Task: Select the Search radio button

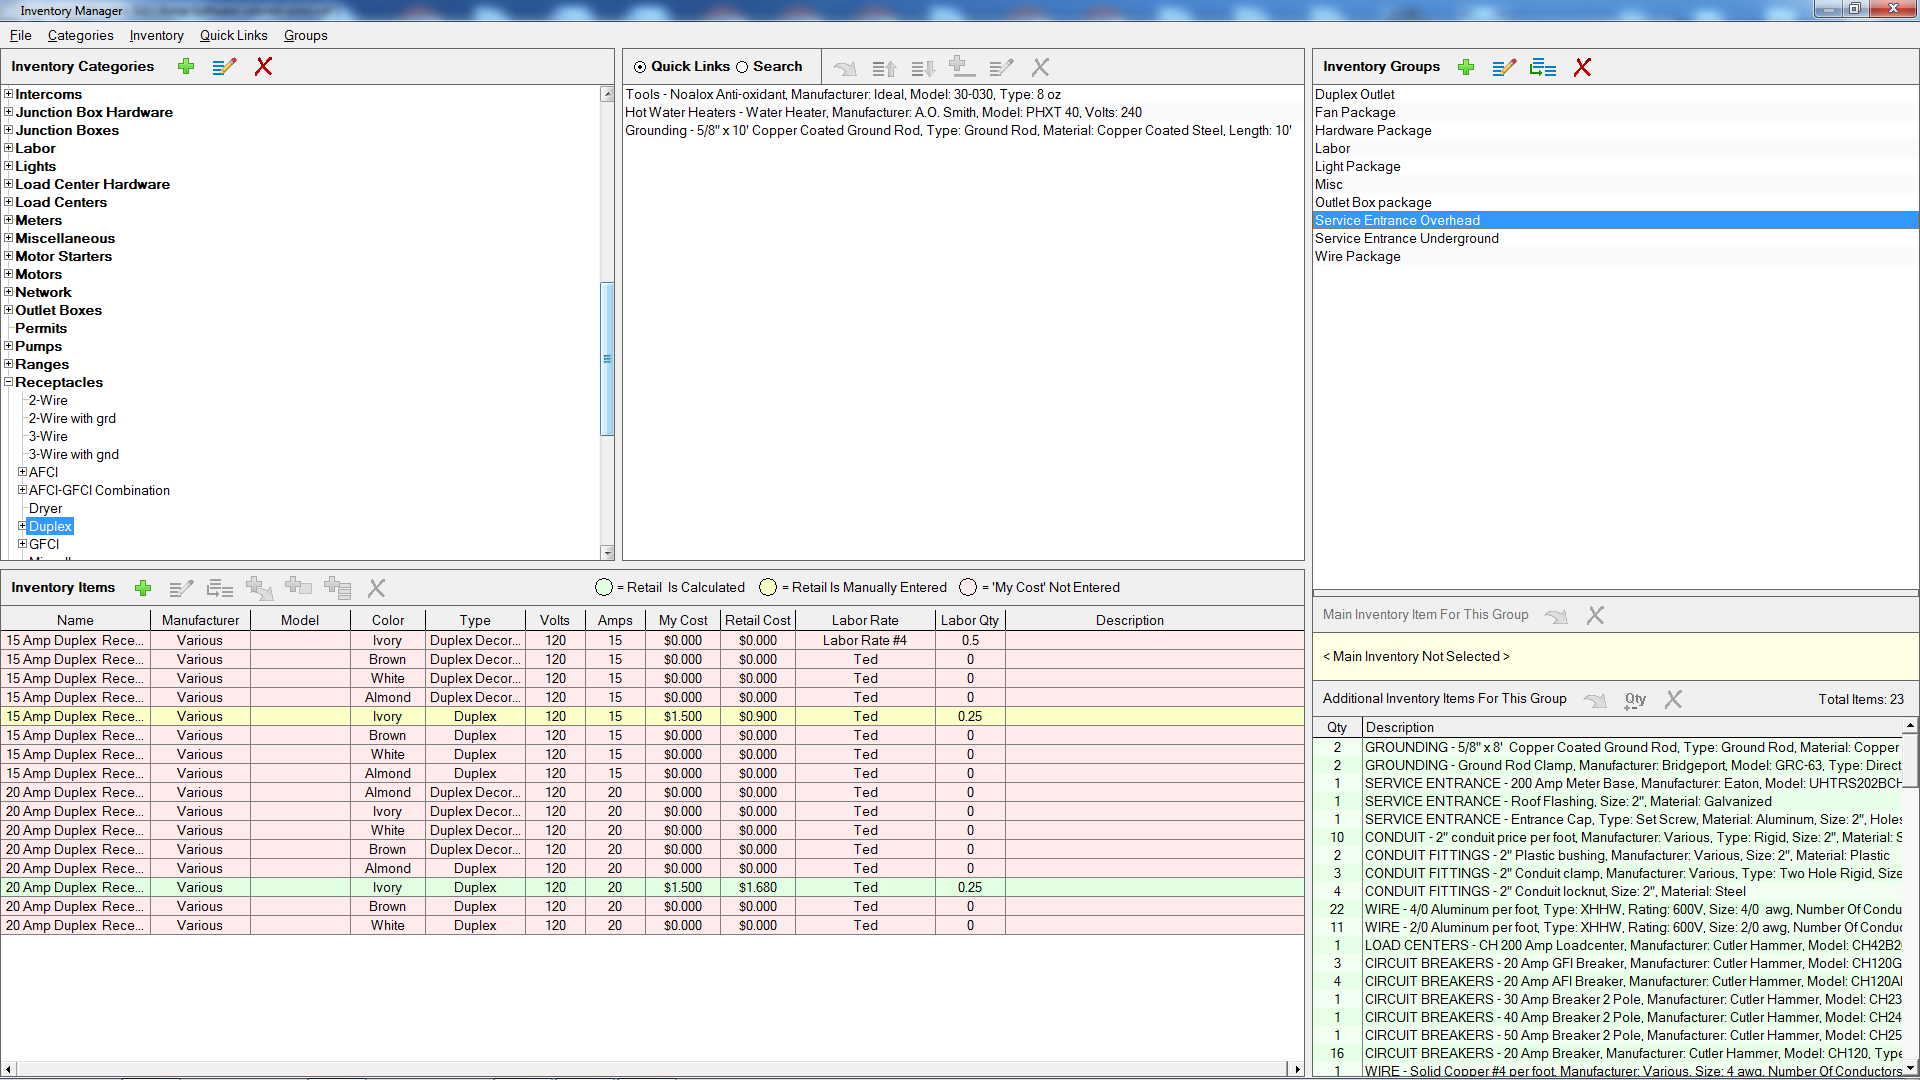Action: [742, 67]
